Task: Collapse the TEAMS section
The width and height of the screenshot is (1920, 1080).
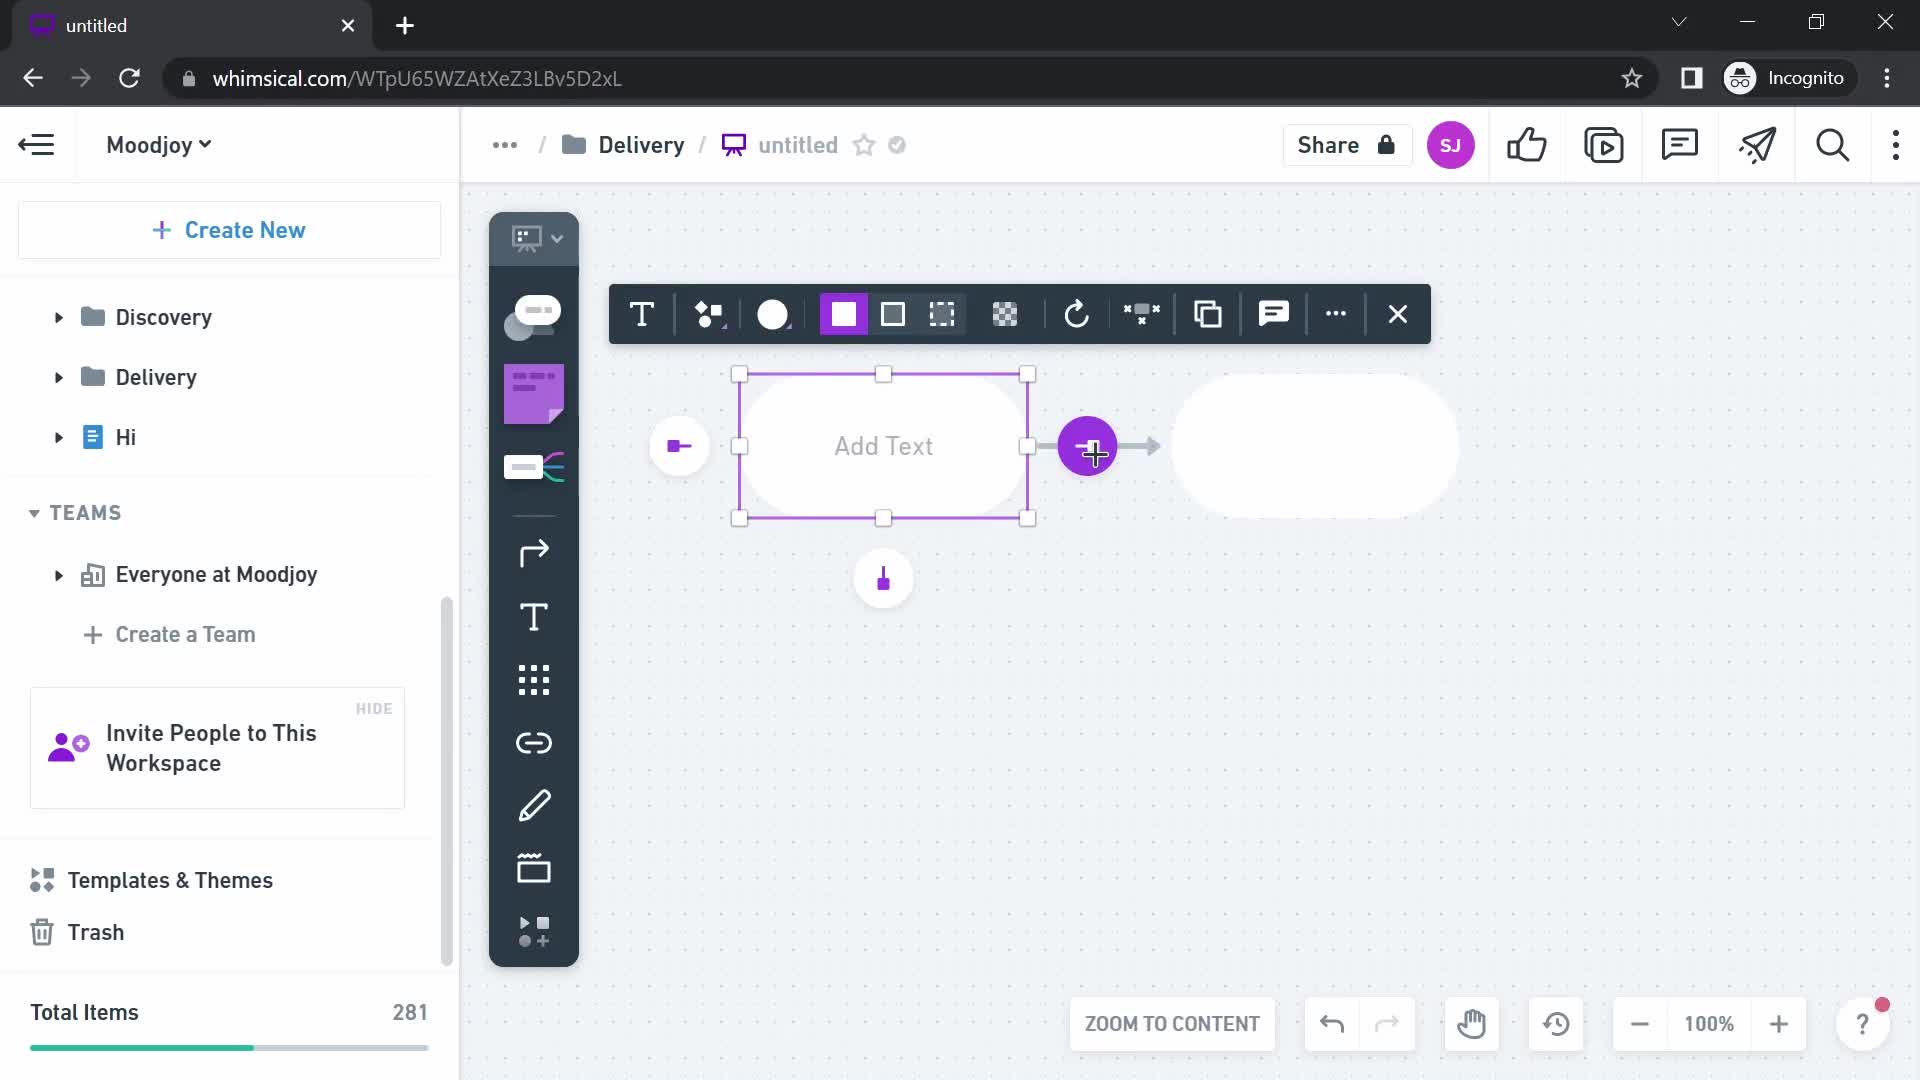Action: (34, 513)
